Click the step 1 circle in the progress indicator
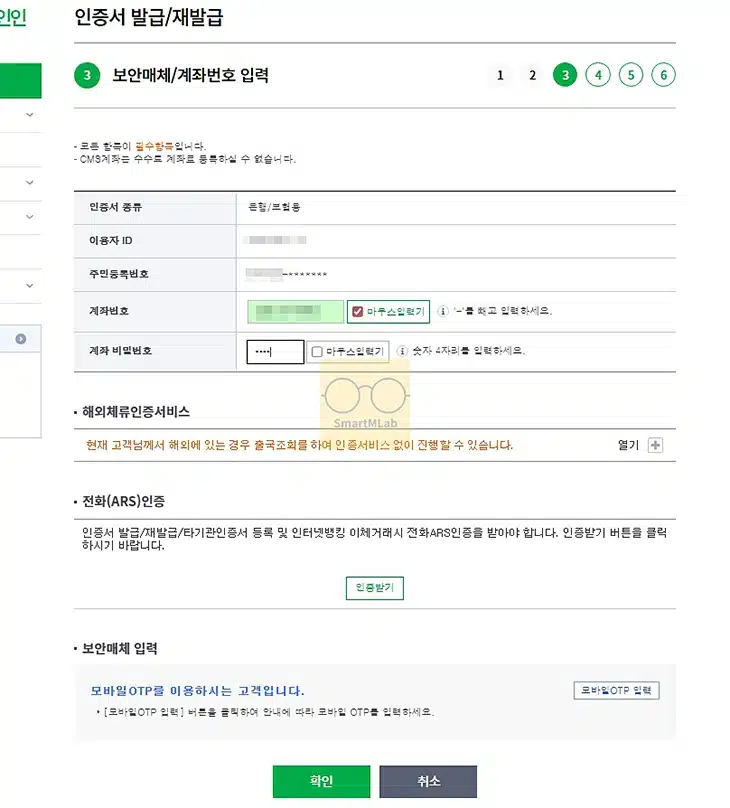Image resolution: width=730 pixels, height=808 pixels. [499, 75]
